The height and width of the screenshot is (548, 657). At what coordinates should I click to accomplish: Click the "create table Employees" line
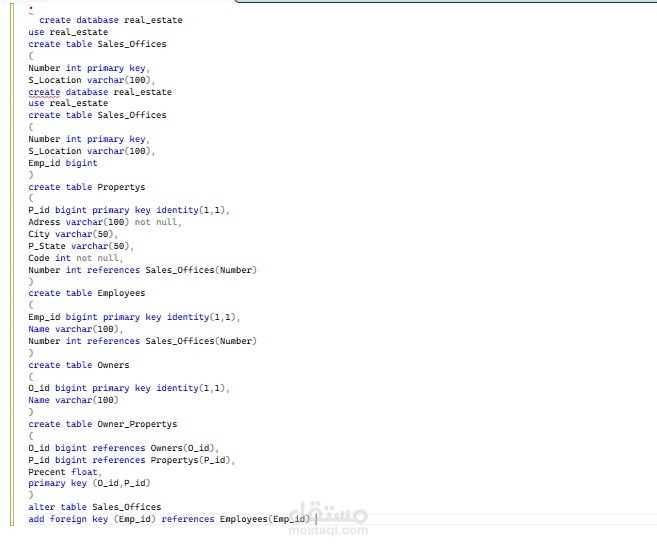87,293
